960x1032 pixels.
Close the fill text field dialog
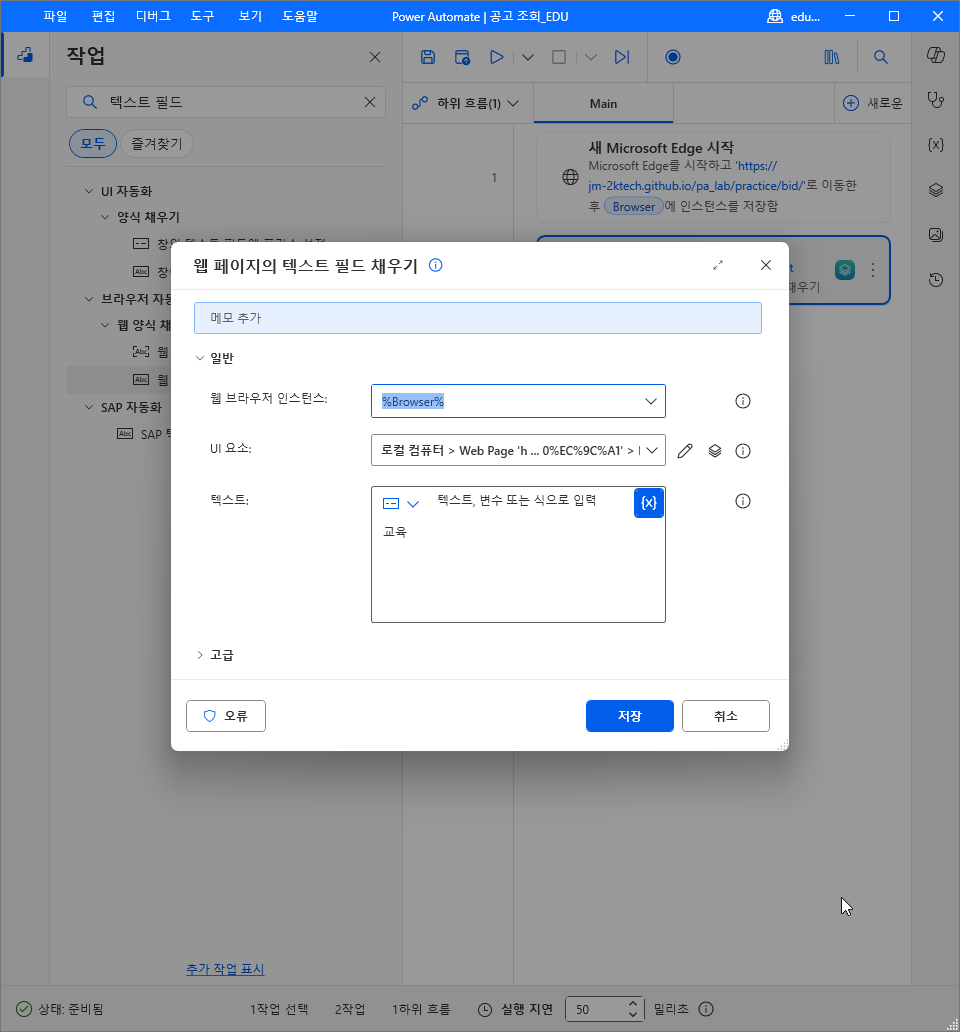[x=766, y=265]
